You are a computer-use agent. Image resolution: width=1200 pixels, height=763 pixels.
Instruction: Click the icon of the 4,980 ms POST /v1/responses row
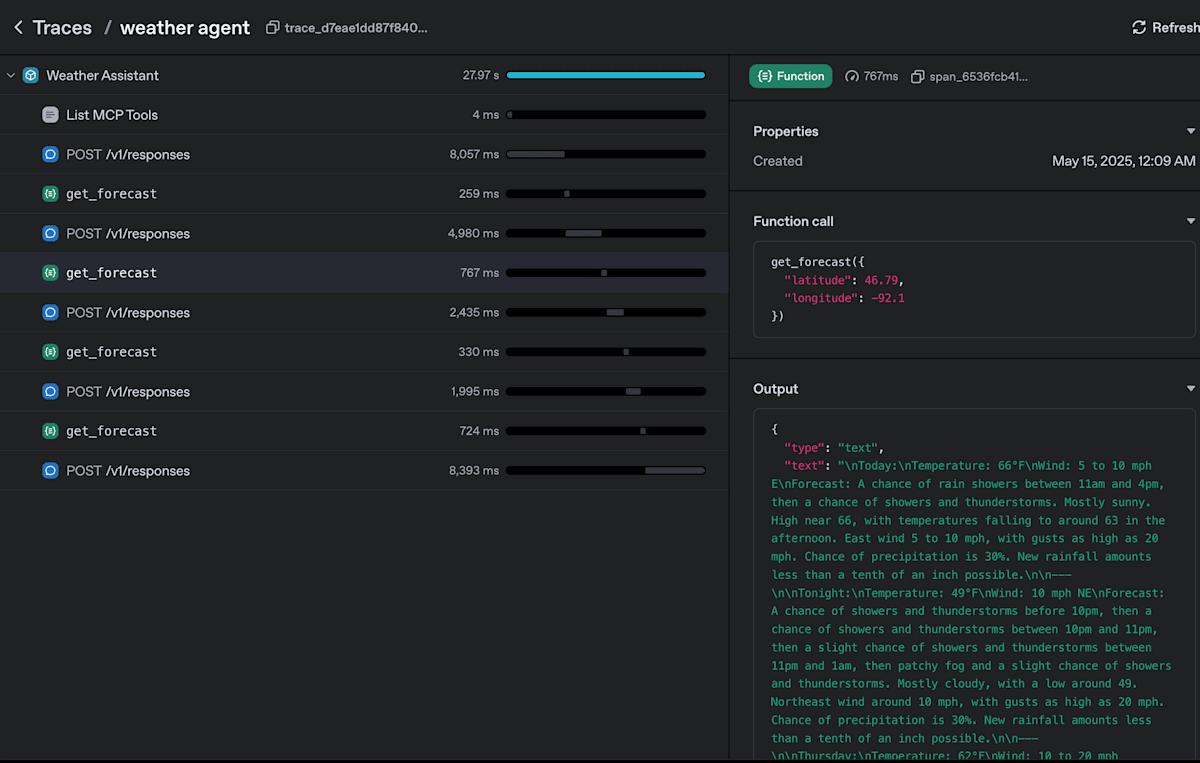50,233
